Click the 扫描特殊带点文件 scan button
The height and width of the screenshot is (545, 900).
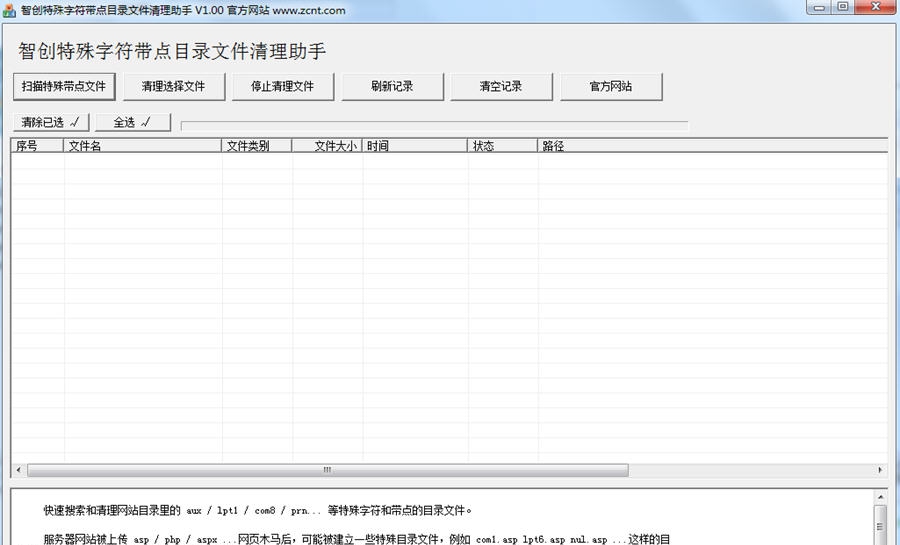click(x=64, y=87)
